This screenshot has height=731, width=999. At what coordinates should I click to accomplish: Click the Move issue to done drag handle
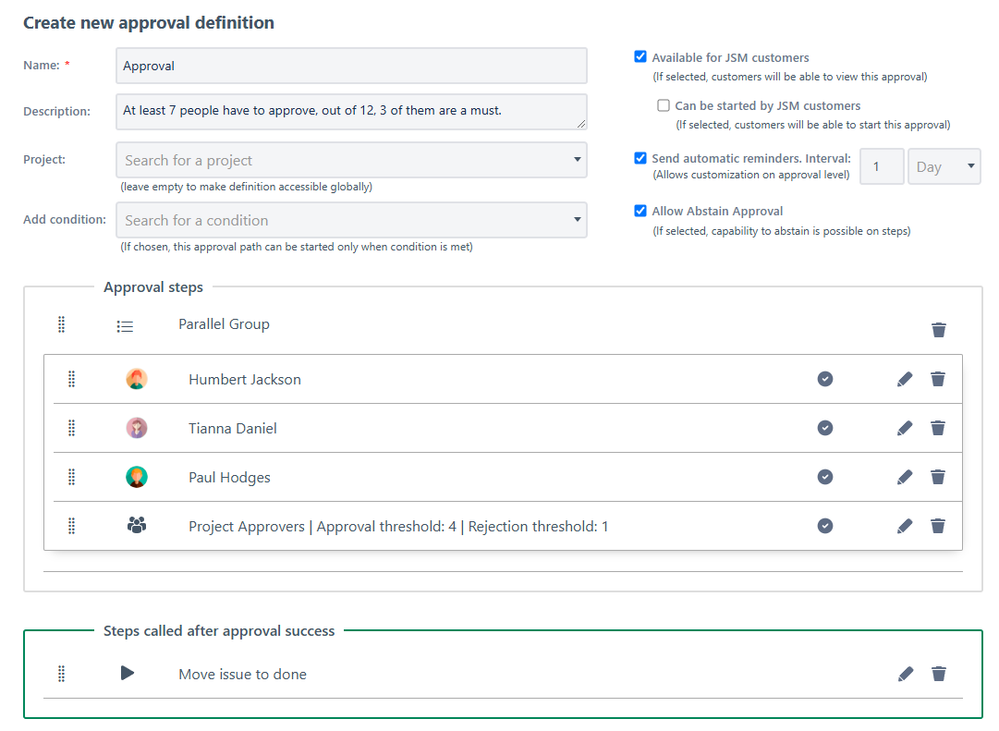(61, 674)
